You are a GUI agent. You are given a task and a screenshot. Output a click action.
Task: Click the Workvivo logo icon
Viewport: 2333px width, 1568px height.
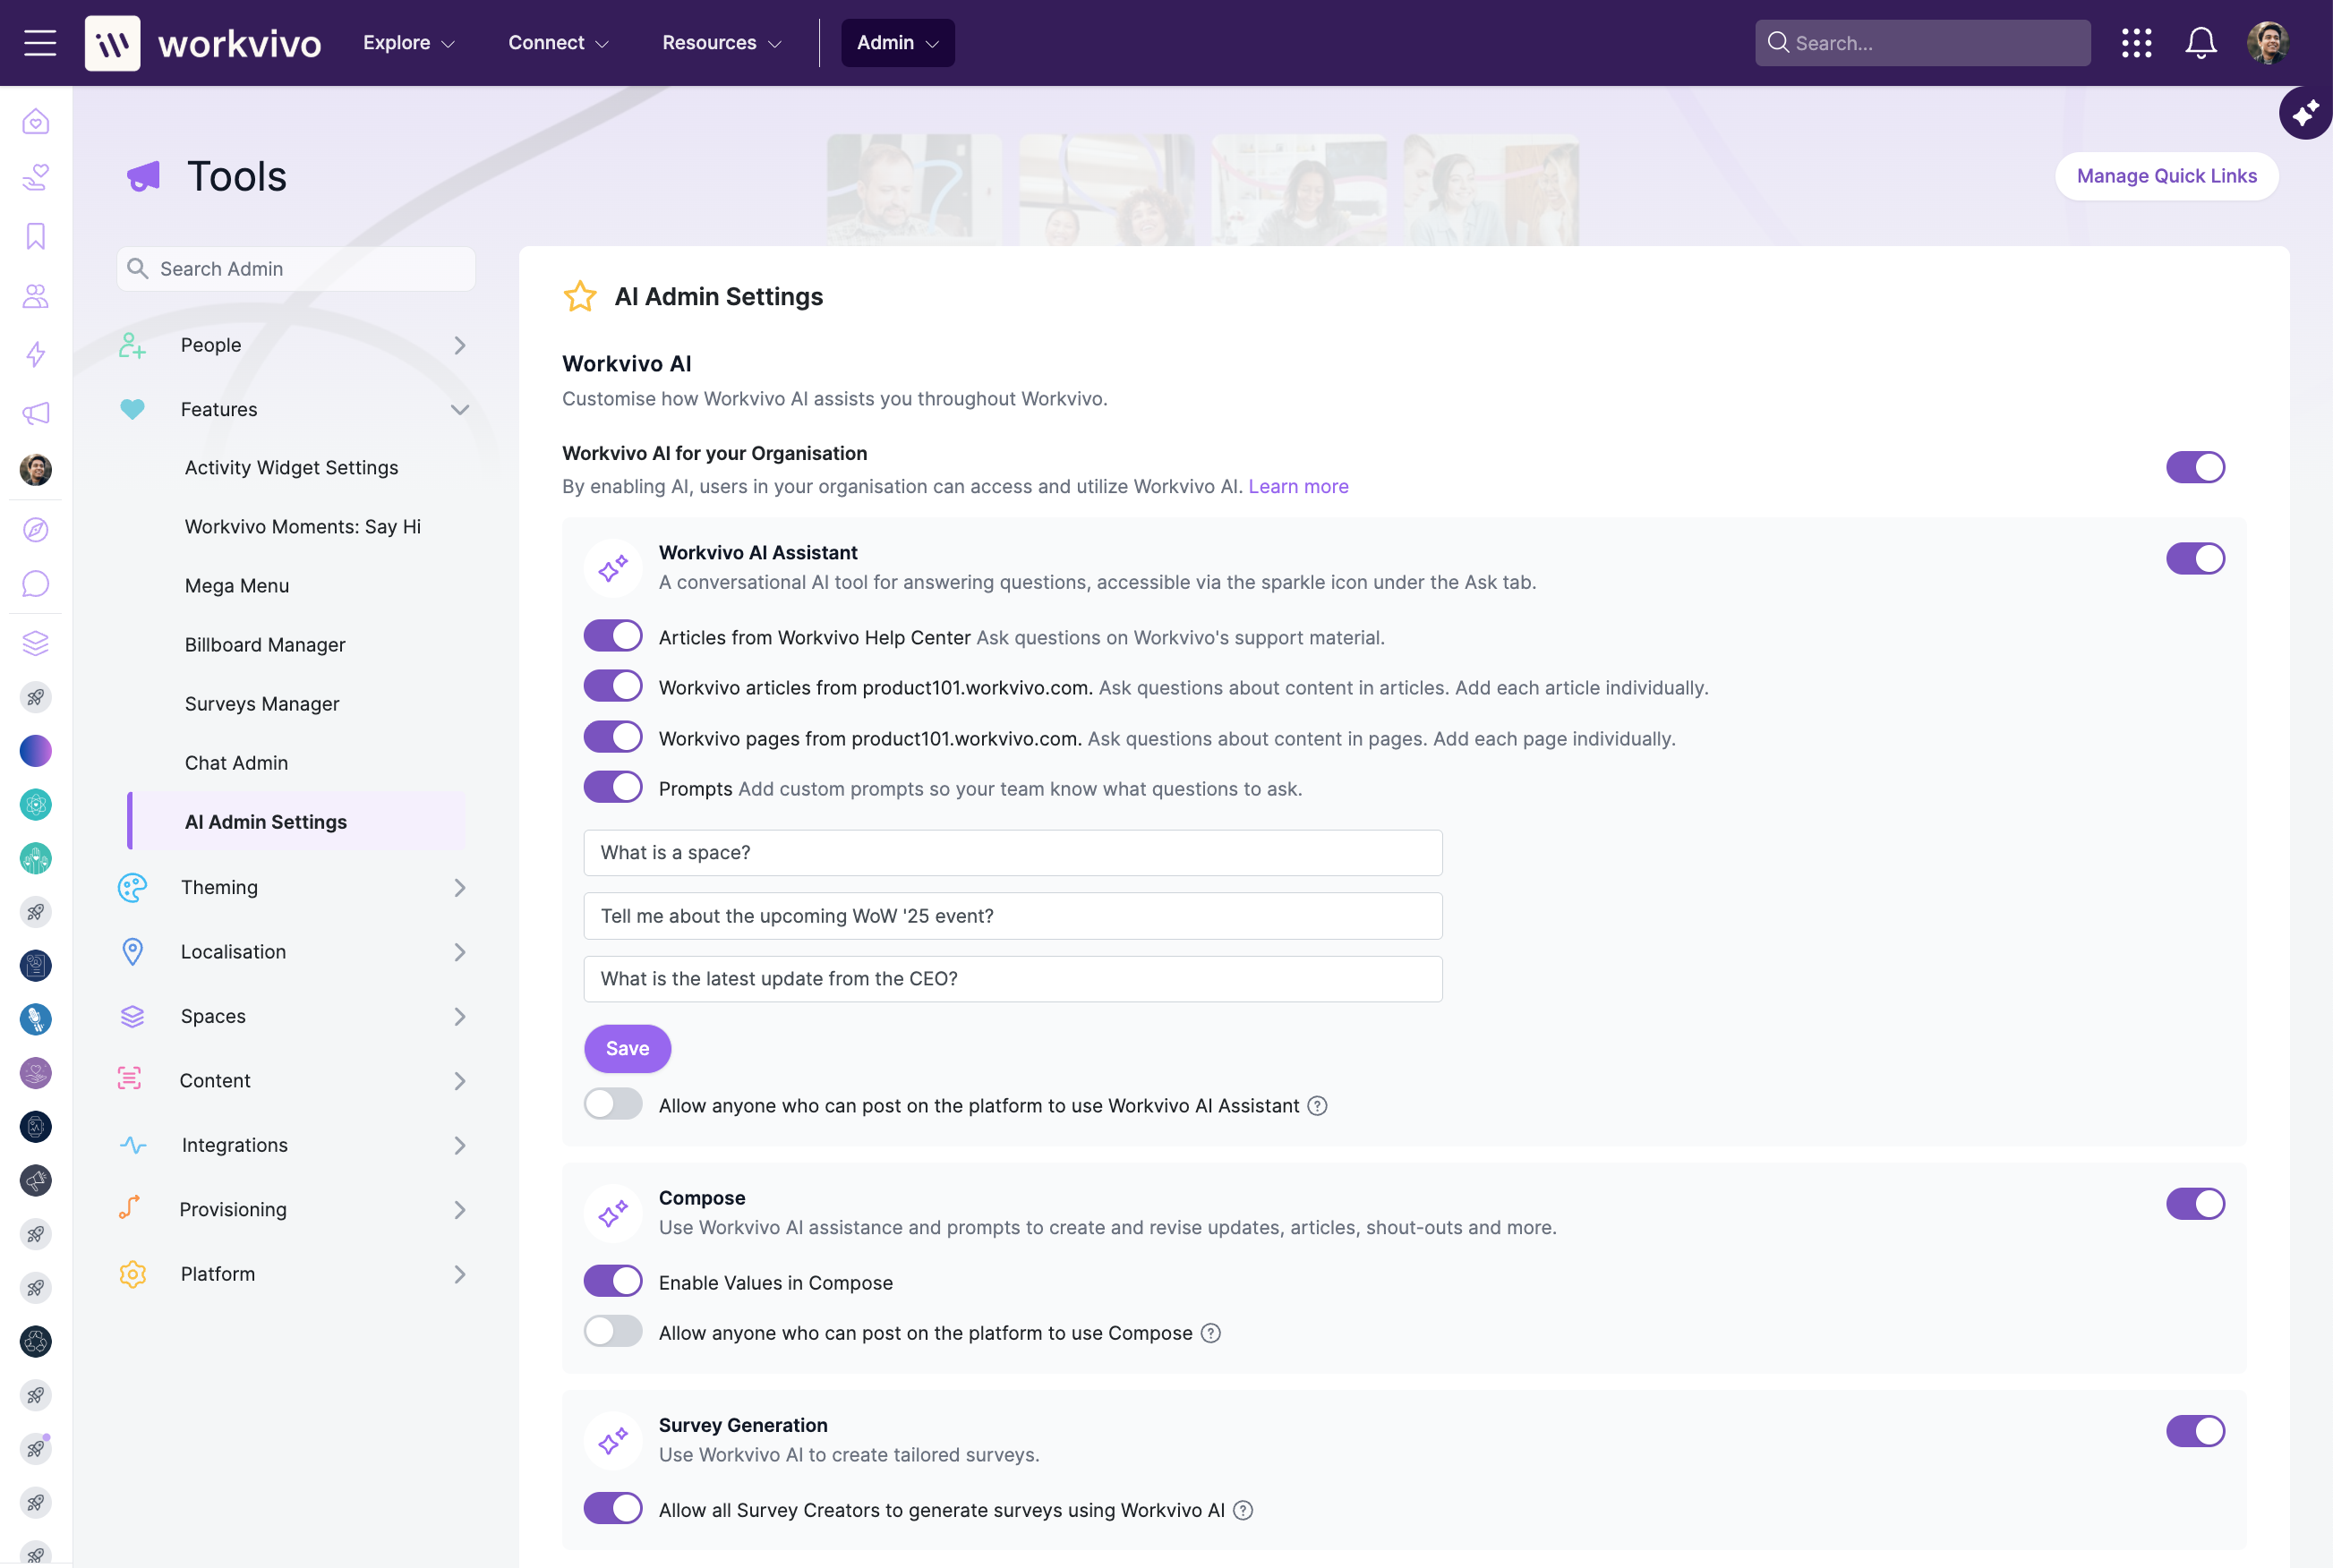tap(112, 43)
